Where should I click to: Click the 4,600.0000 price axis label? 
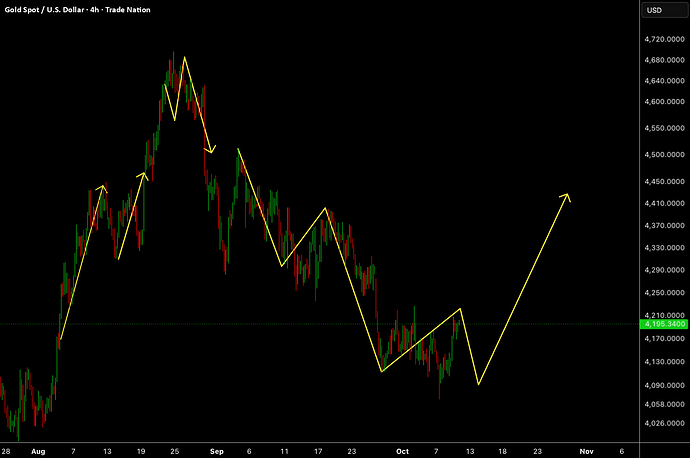coord(664,101)
